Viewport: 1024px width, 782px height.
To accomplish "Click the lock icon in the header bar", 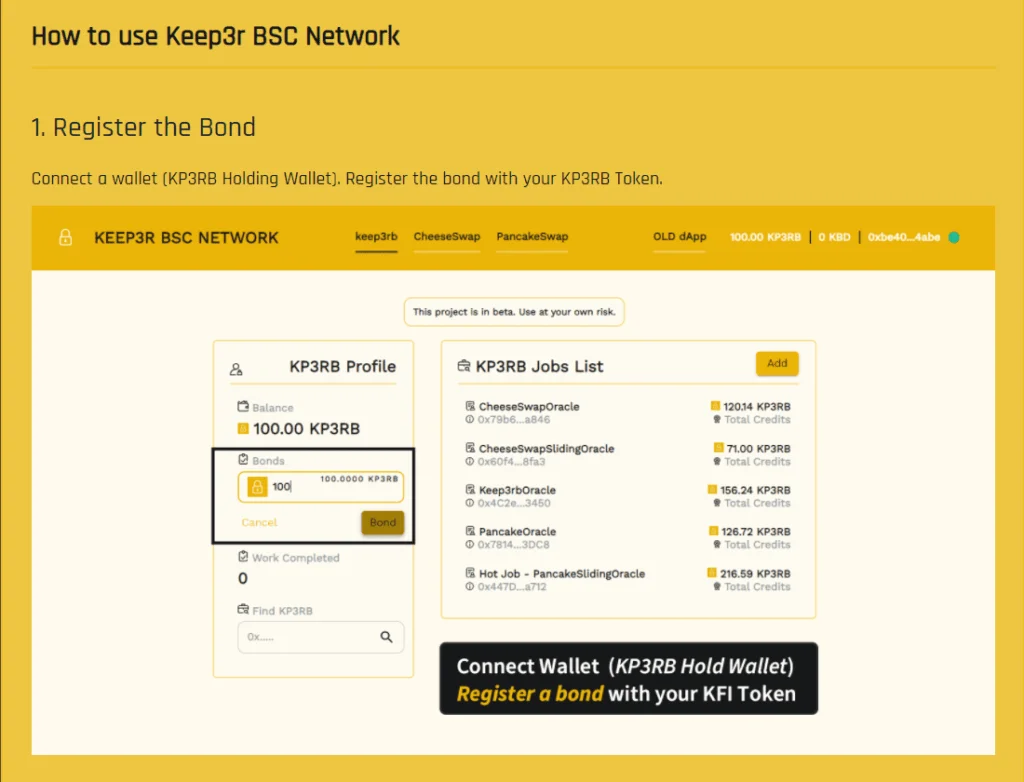I will click(63, 237).
